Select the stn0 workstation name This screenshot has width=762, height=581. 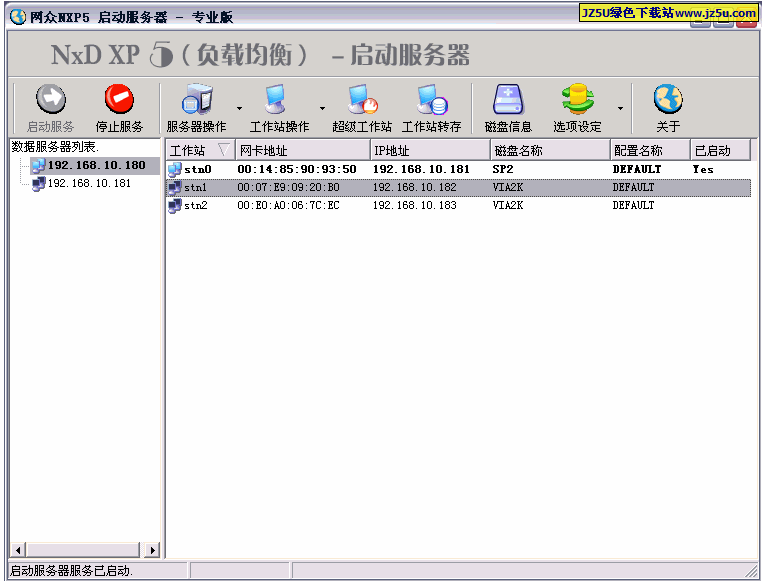tap(198, 170)
